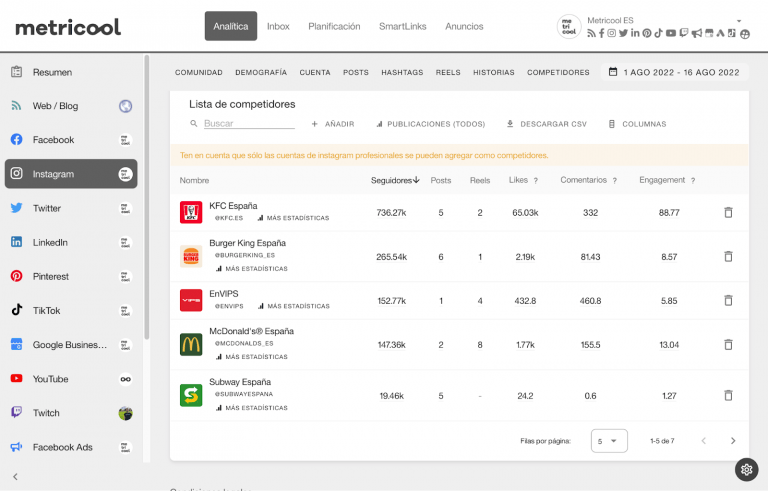The image size is (768, 491).
Task: Open settings gear at bottom right
Action: click(x=746, y=470)
